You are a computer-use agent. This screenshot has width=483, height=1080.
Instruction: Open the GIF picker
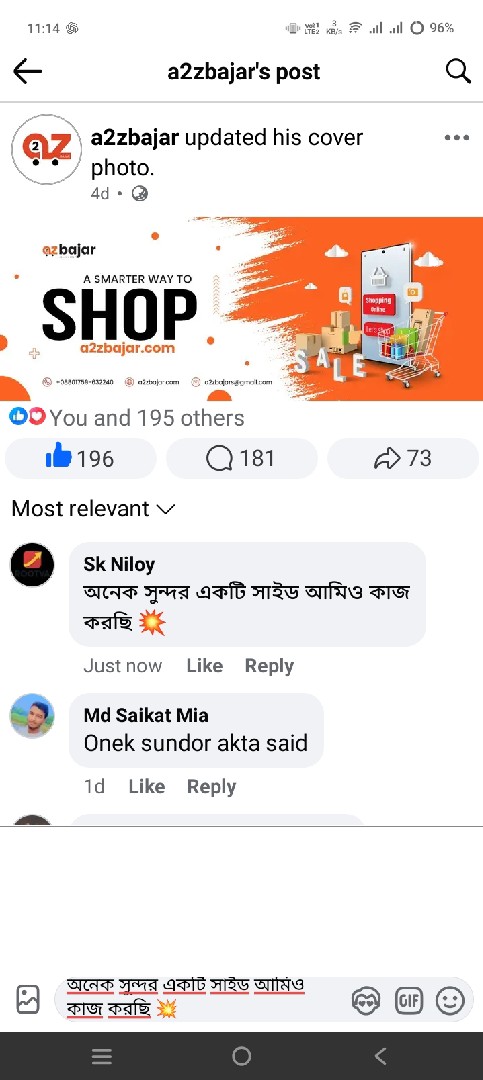pyautogui.click(x=408, y=1001)
